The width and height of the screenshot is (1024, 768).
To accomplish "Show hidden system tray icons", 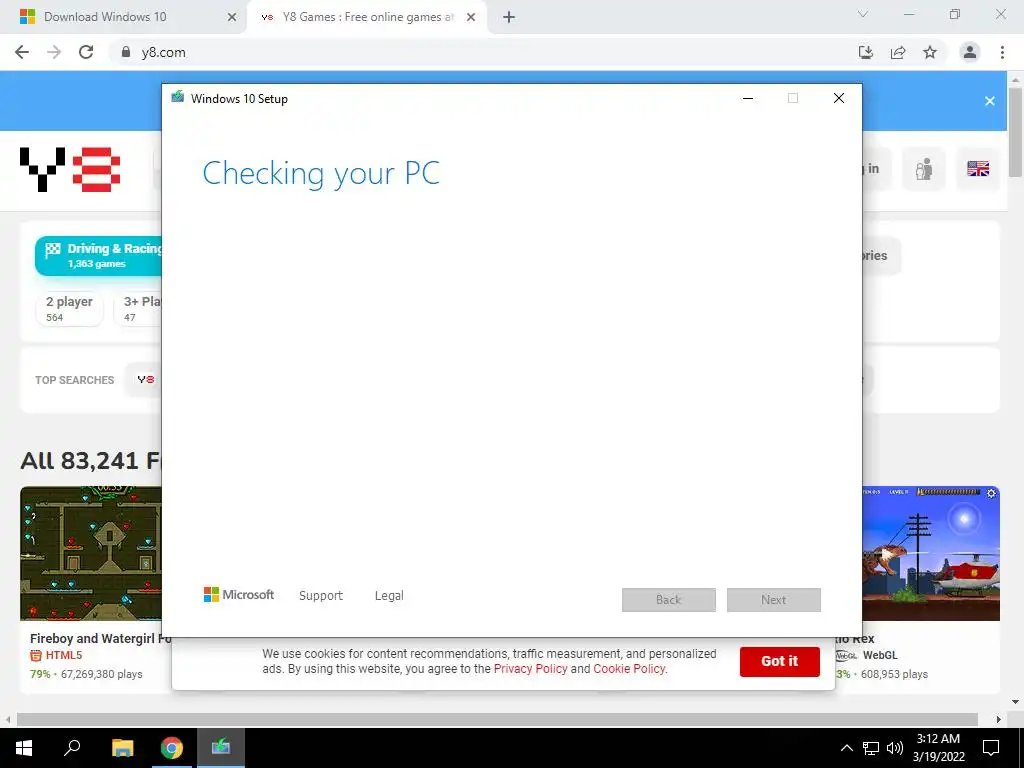I will (846, 748).
